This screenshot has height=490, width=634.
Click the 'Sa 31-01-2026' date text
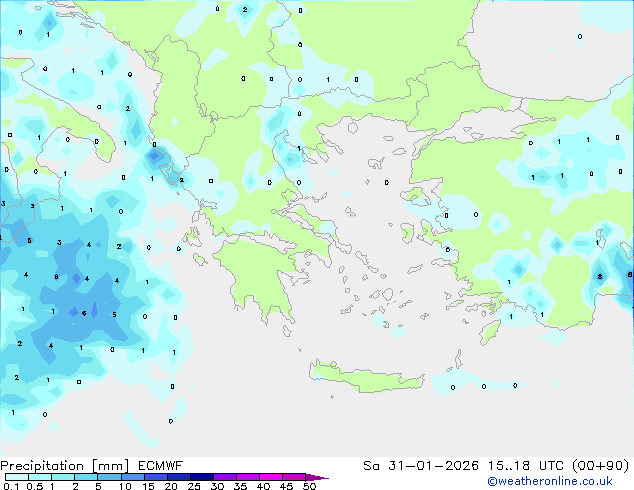tap(421, 466)
